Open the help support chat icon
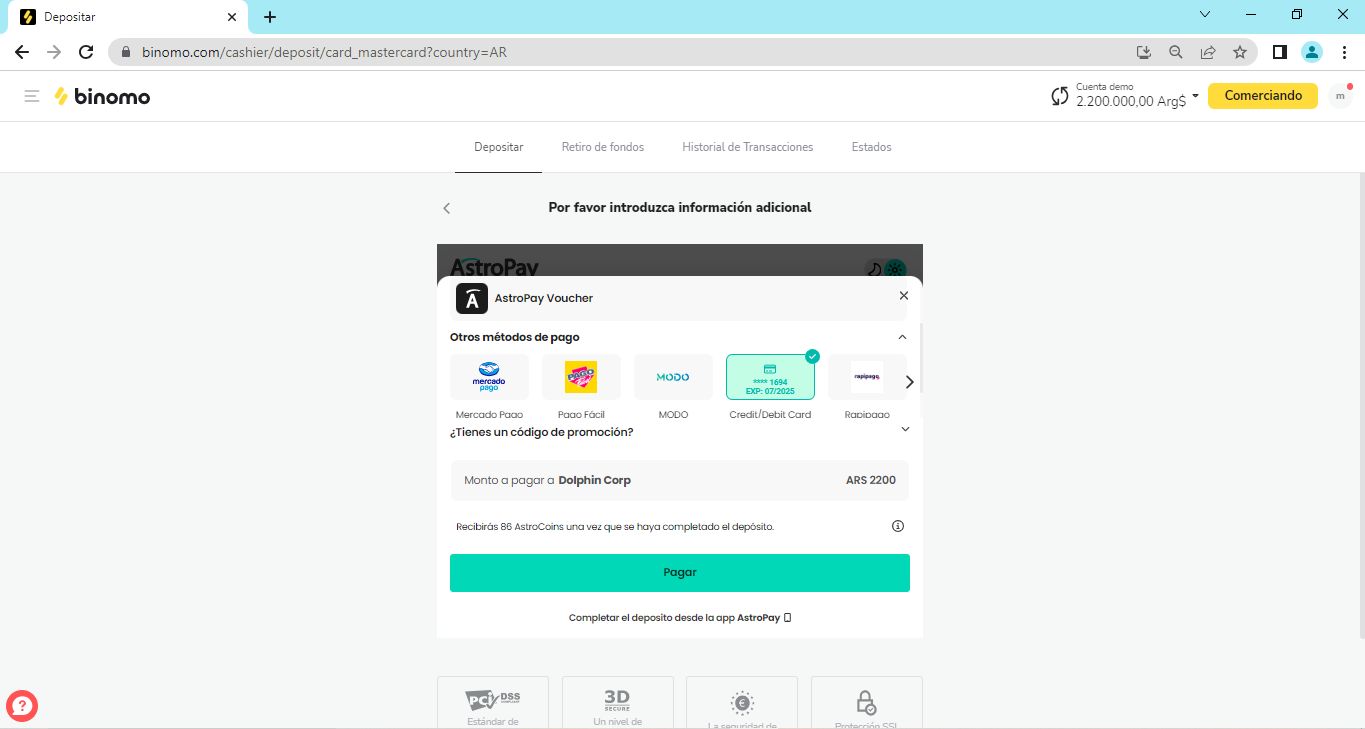Image resolution: width=1365 pixels, height=729 pixels. click(22, 706)
